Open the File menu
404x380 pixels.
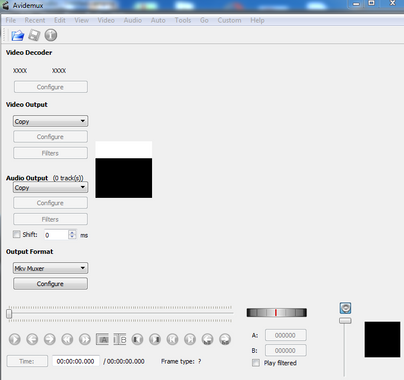(11, 20)
